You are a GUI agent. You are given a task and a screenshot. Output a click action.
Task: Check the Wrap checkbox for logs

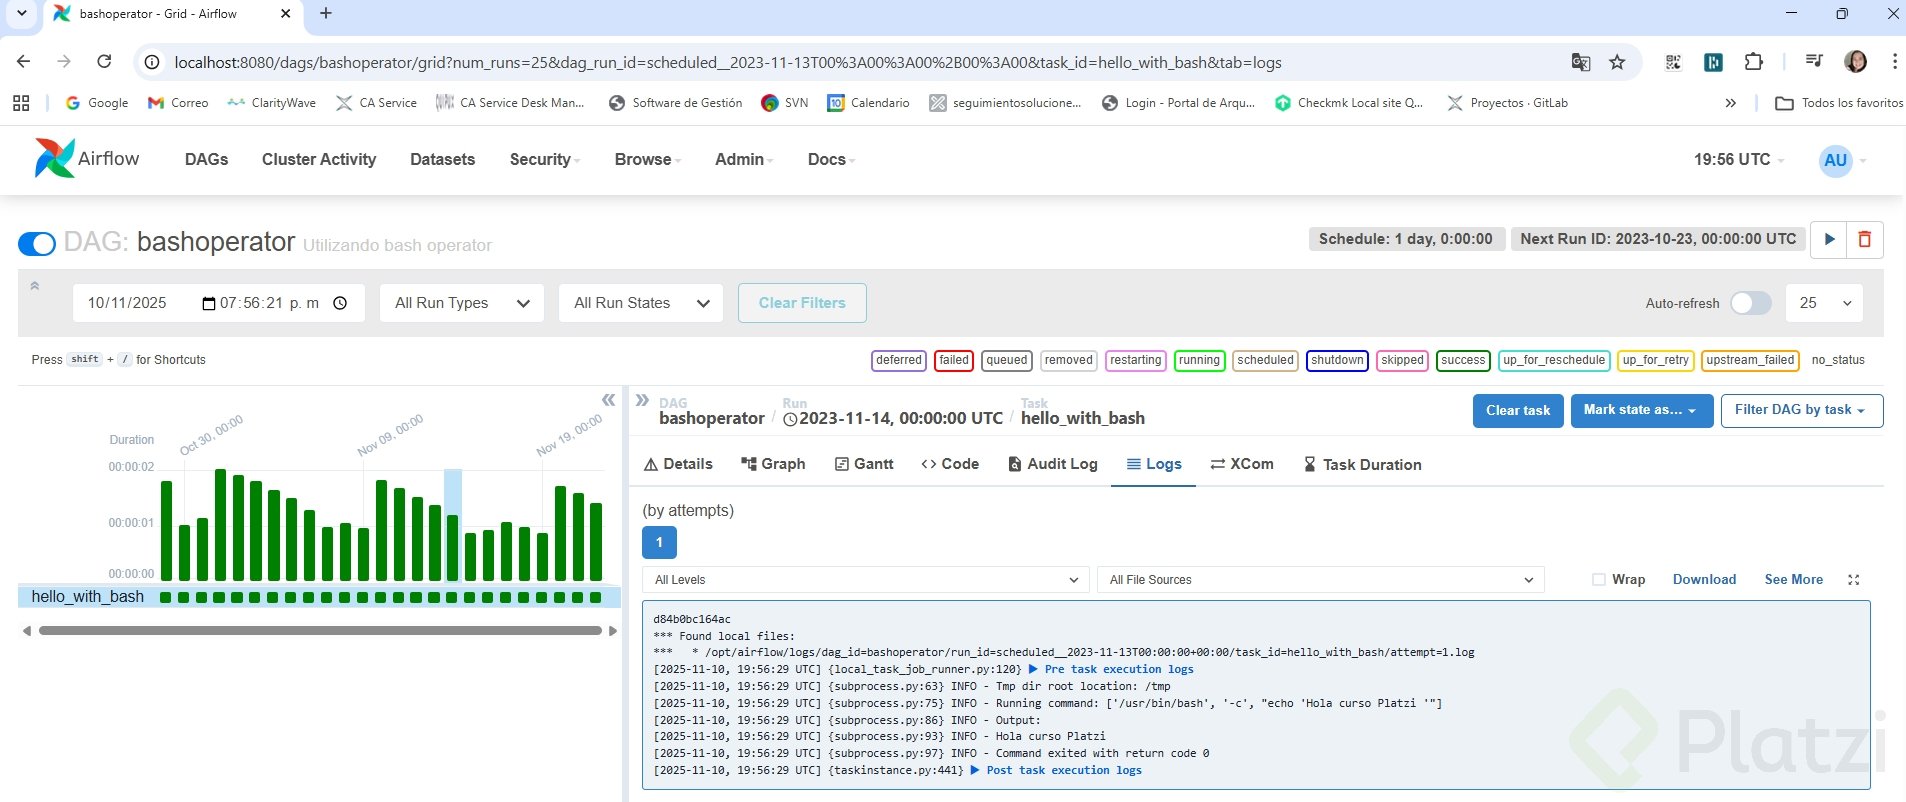coord(1598,580)
